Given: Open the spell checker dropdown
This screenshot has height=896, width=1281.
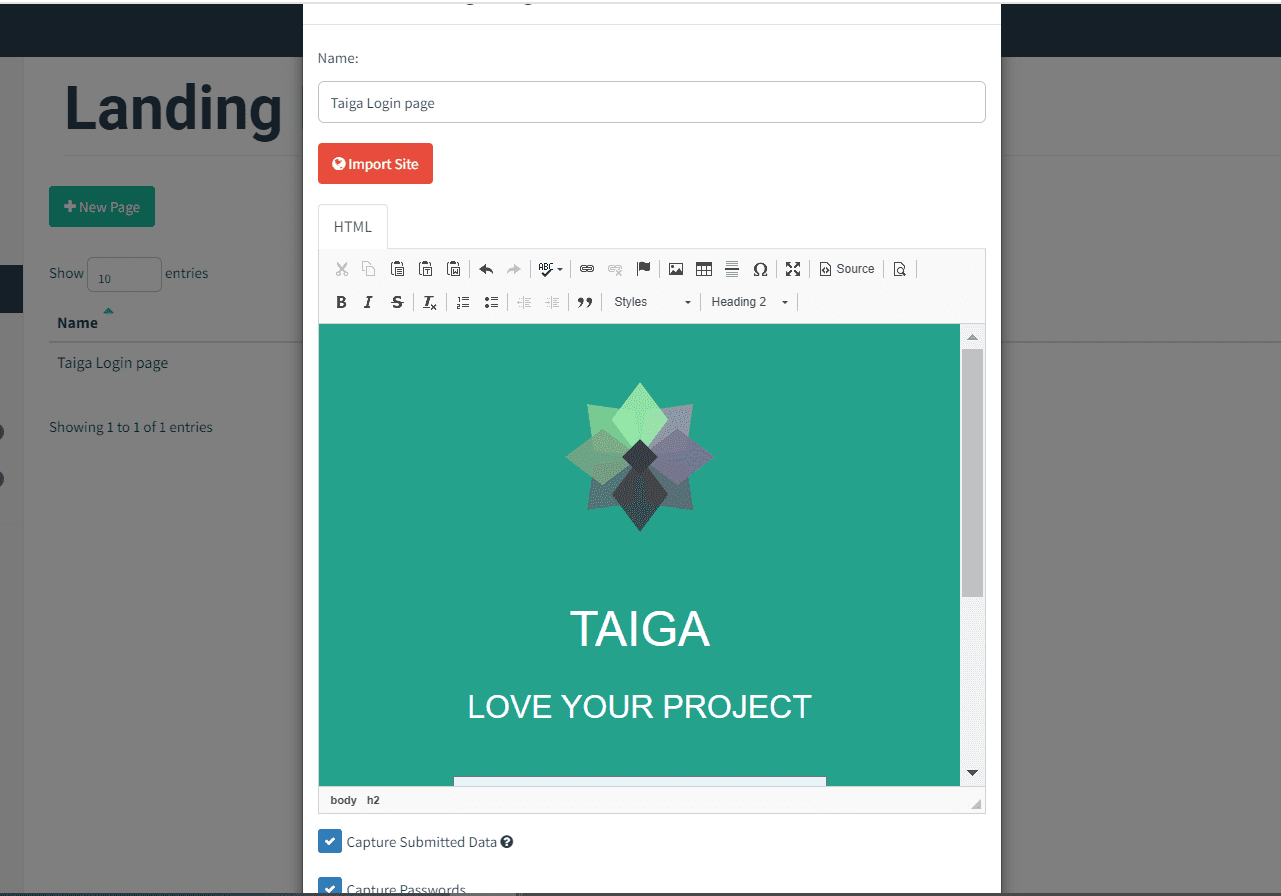Looking at the screenshot, I should pyautogui.click(x=550, y=269).
